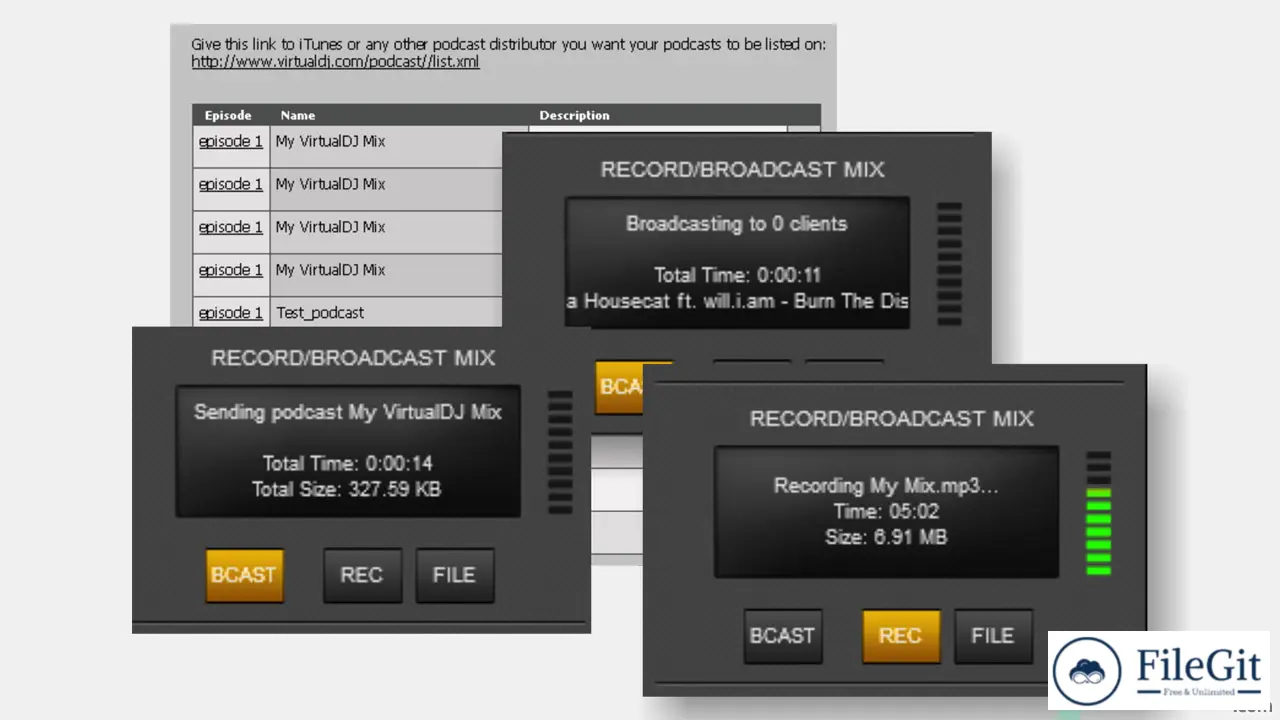This screenshot has width=1280, height=720.
Task: Click RECORD/BROADCAST MIX title of Broadcasting panel
Action: [x=743, y=170]
